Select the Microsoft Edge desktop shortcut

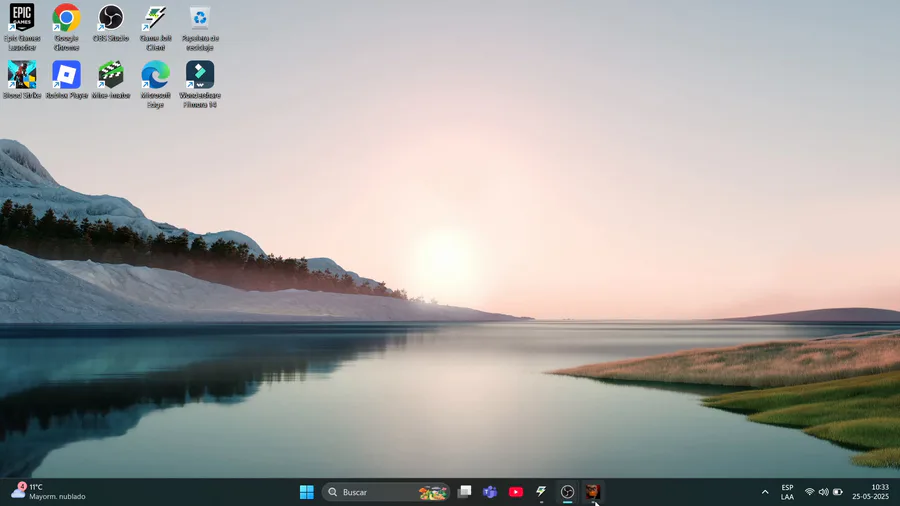(x=156, y=84)
